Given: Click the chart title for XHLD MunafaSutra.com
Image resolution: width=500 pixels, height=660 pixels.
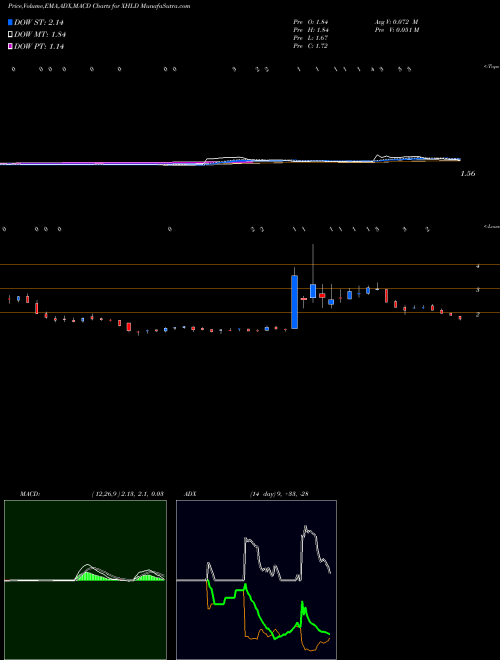Looking at the screenshot, I should point(99,6).
